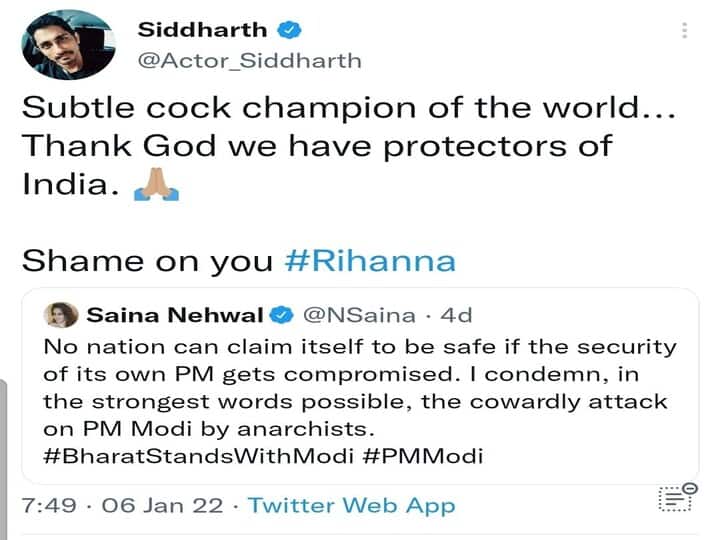Image resolution: width=720 pixels, height=540 pixels.
Task: Open the #BharatStandsWithModi hashtag
Action: (198, 456)
